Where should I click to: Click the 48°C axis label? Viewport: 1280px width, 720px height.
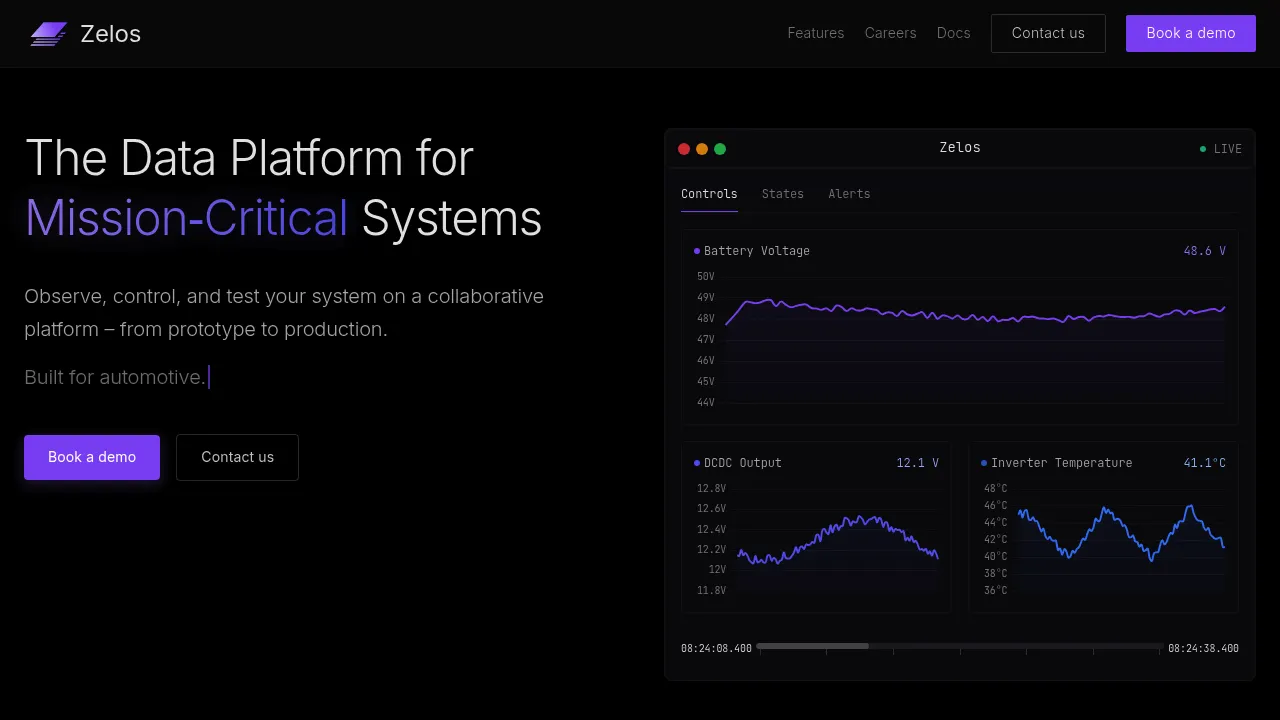[x=996, y=488]
